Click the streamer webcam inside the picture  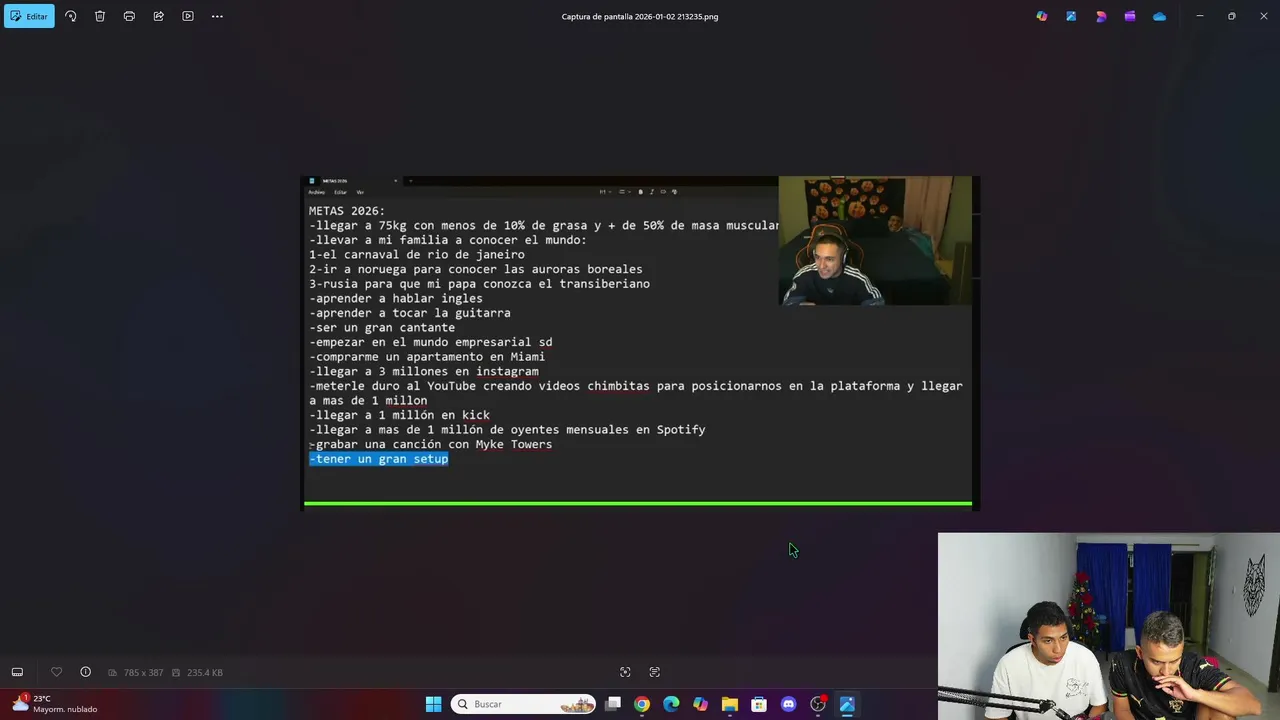coord(875,241)
